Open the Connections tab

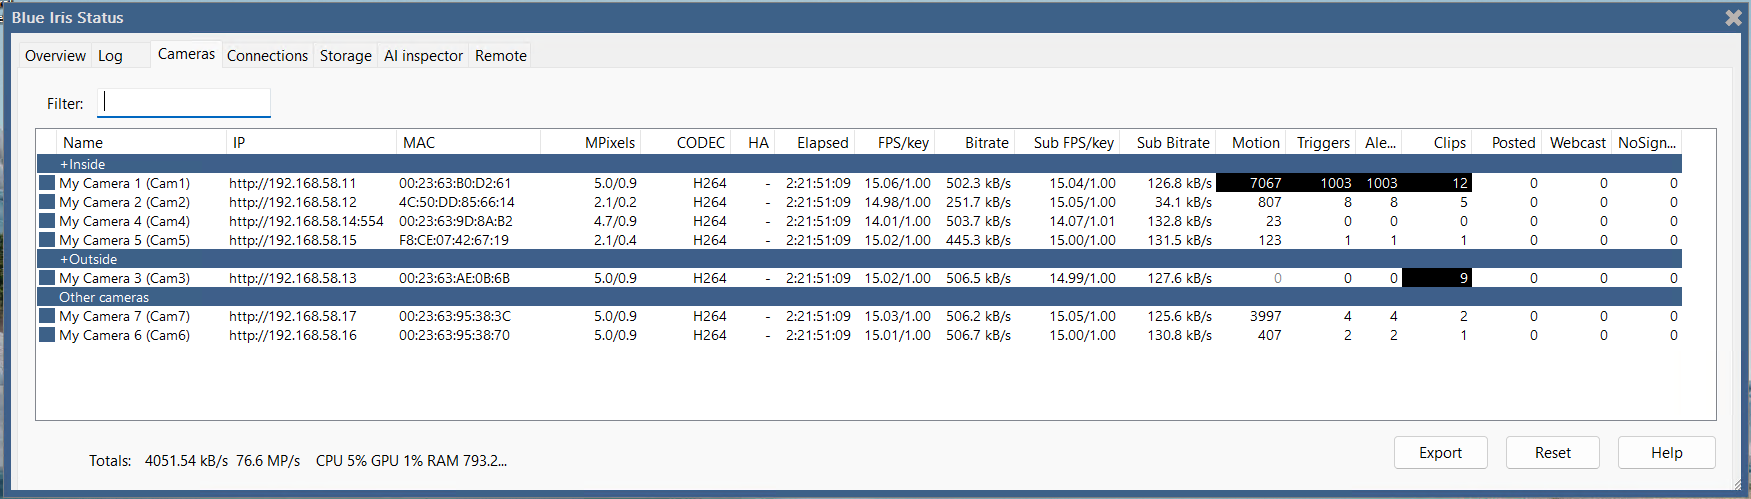point(267,56)
